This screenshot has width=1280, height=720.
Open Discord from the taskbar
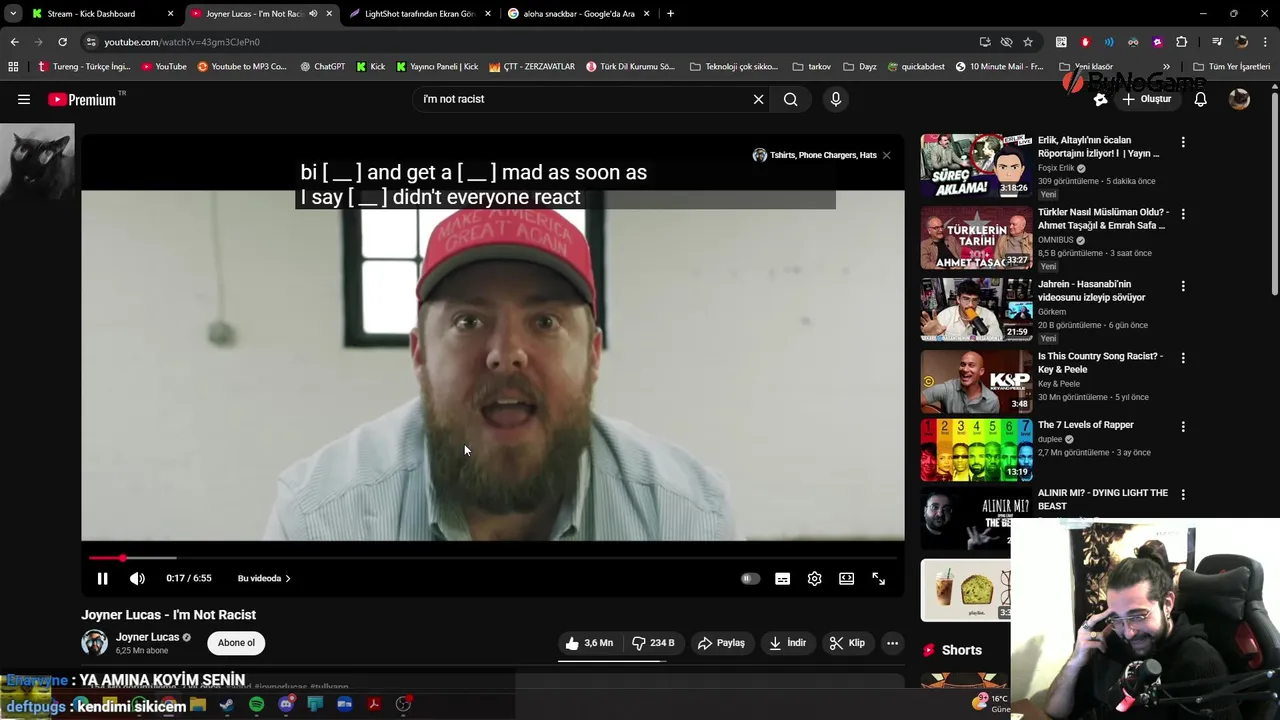pyautogui.click(x=286, y=704)
